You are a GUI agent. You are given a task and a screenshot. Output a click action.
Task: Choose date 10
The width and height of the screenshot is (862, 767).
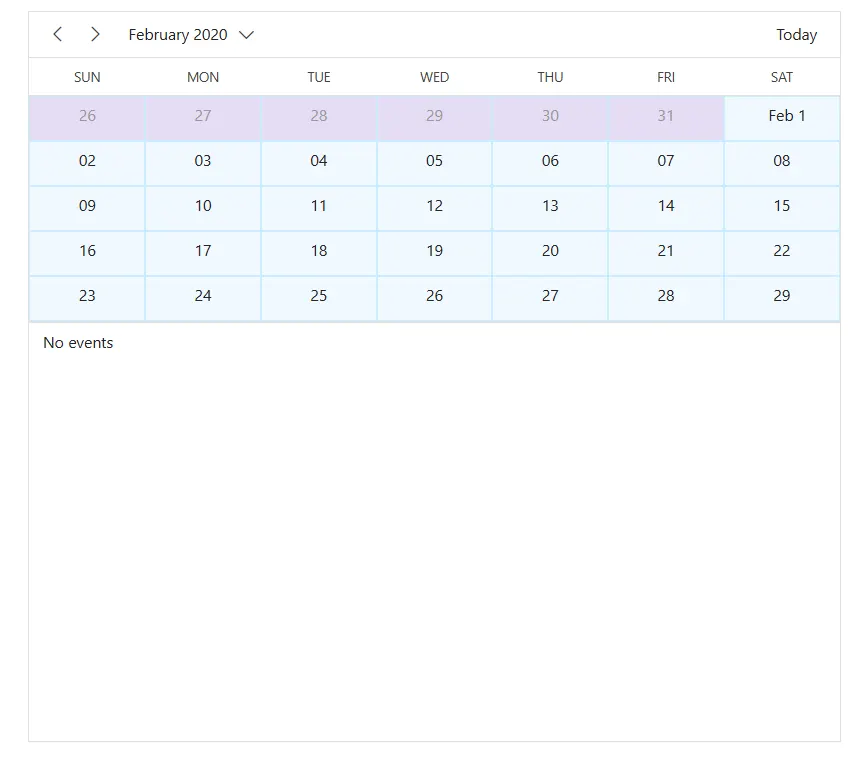(203, 208)
